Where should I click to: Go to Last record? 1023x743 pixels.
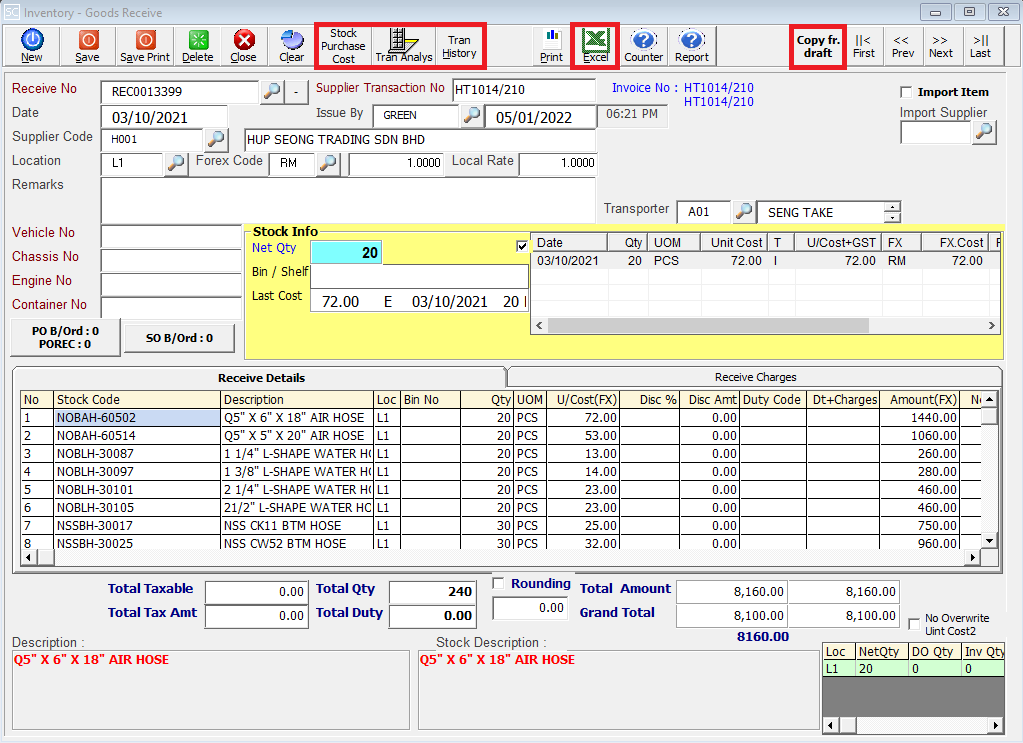[980, 46]
